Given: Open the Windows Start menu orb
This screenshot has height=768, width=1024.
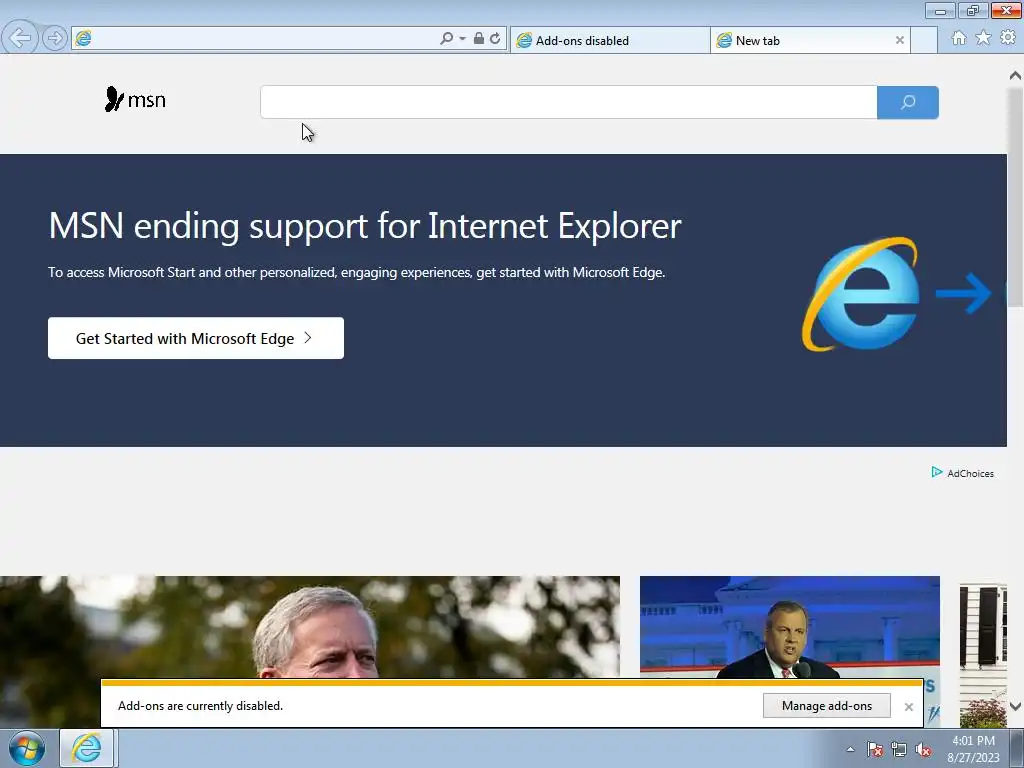Looking at the screenshot, I should coord(27,748).
